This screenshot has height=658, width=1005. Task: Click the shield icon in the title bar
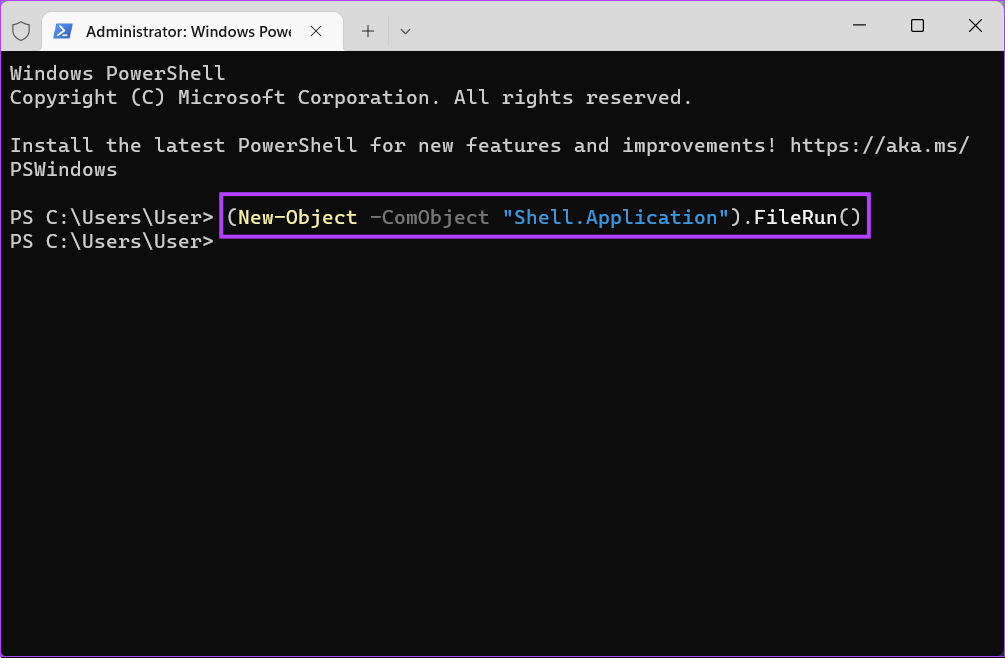pos(21,31)
